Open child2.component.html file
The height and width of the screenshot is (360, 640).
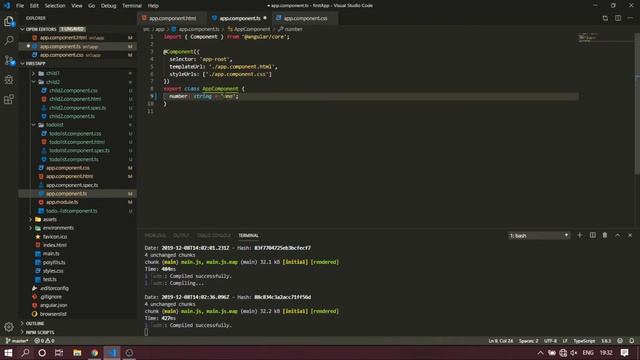coord(75,99)
